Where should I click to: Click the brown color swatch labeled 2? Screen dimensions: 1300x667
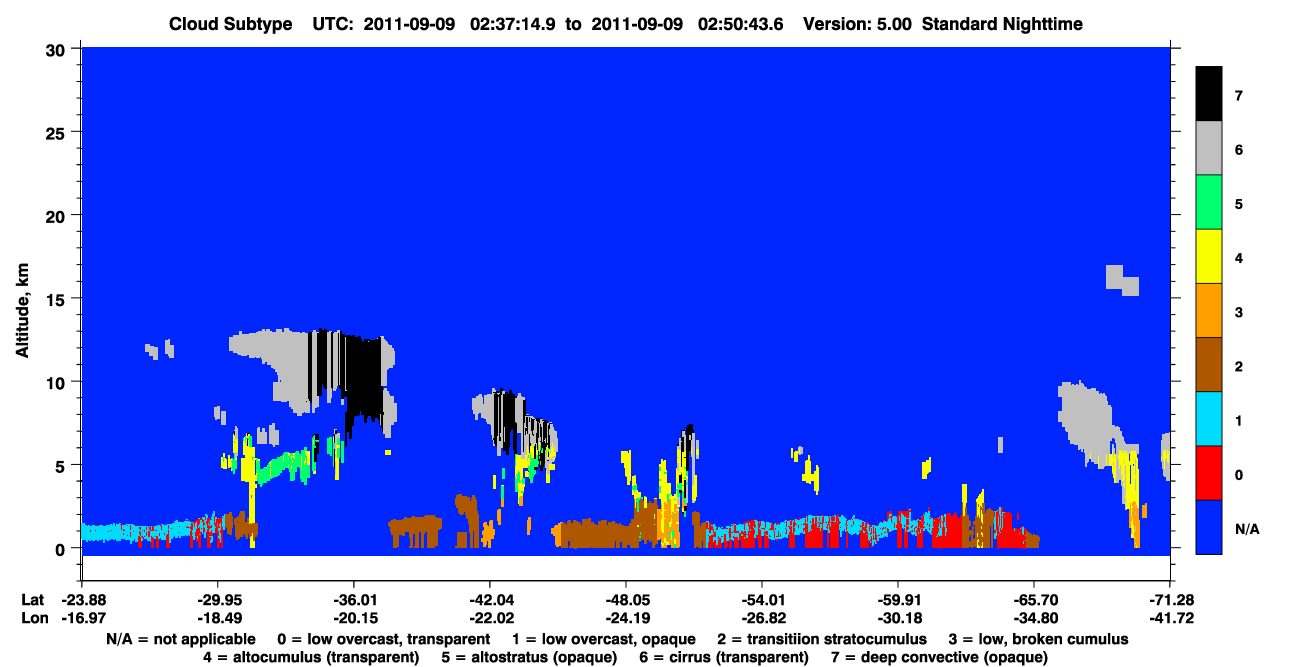1209,365
